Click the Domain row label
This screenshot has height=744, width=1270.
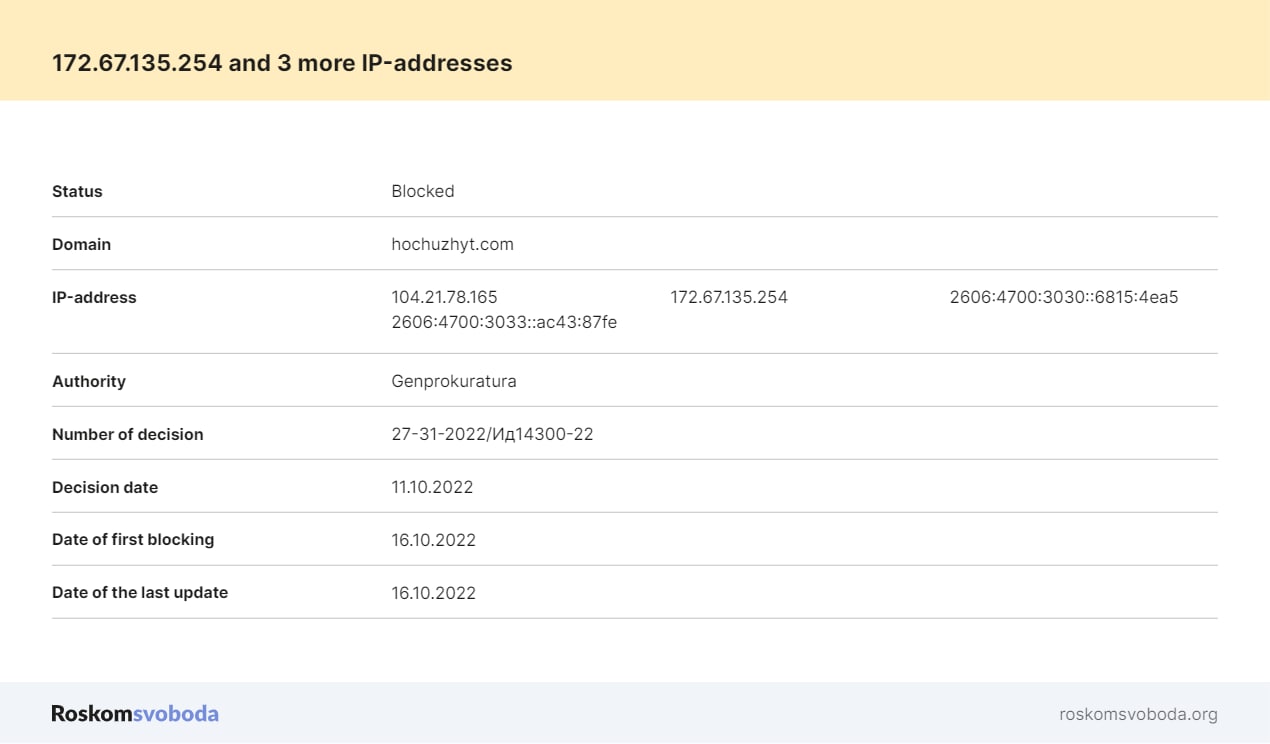tap(81, 244)
